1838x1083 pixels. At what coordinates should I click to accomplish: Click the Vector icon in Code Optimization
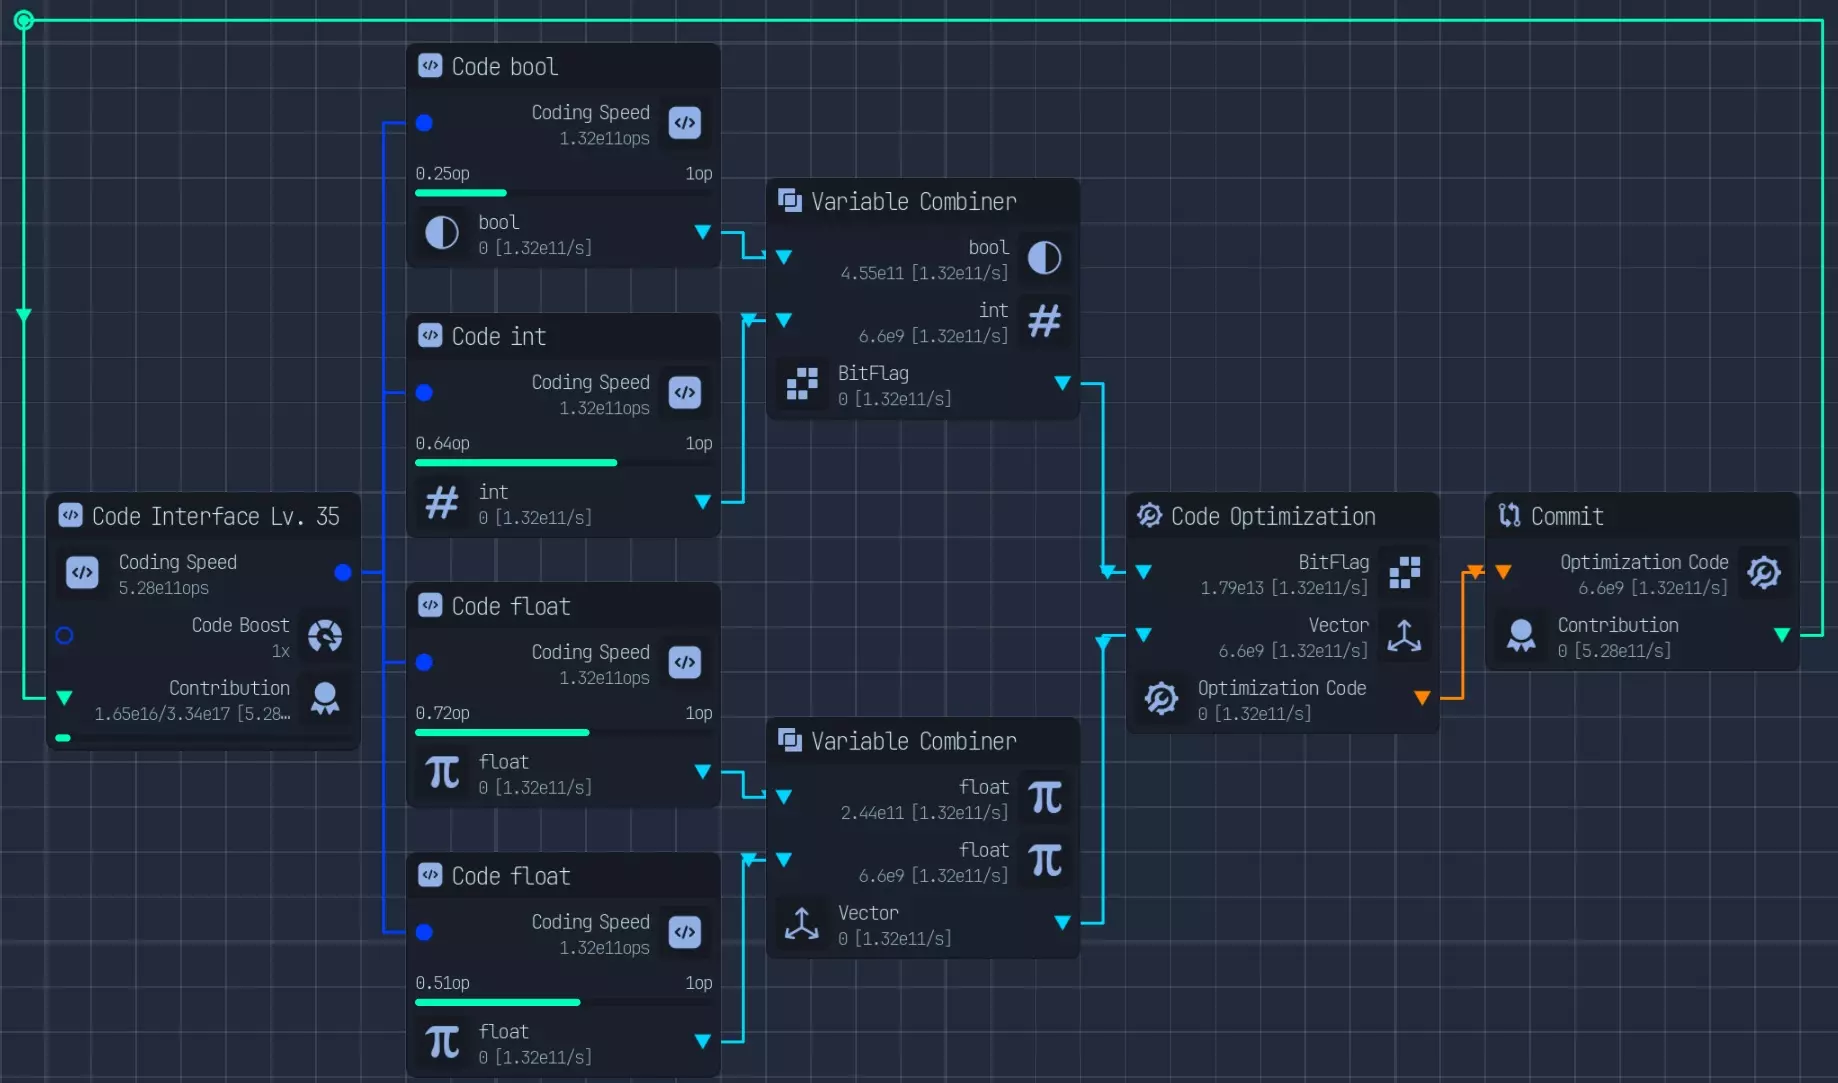tap(1405, 636)
